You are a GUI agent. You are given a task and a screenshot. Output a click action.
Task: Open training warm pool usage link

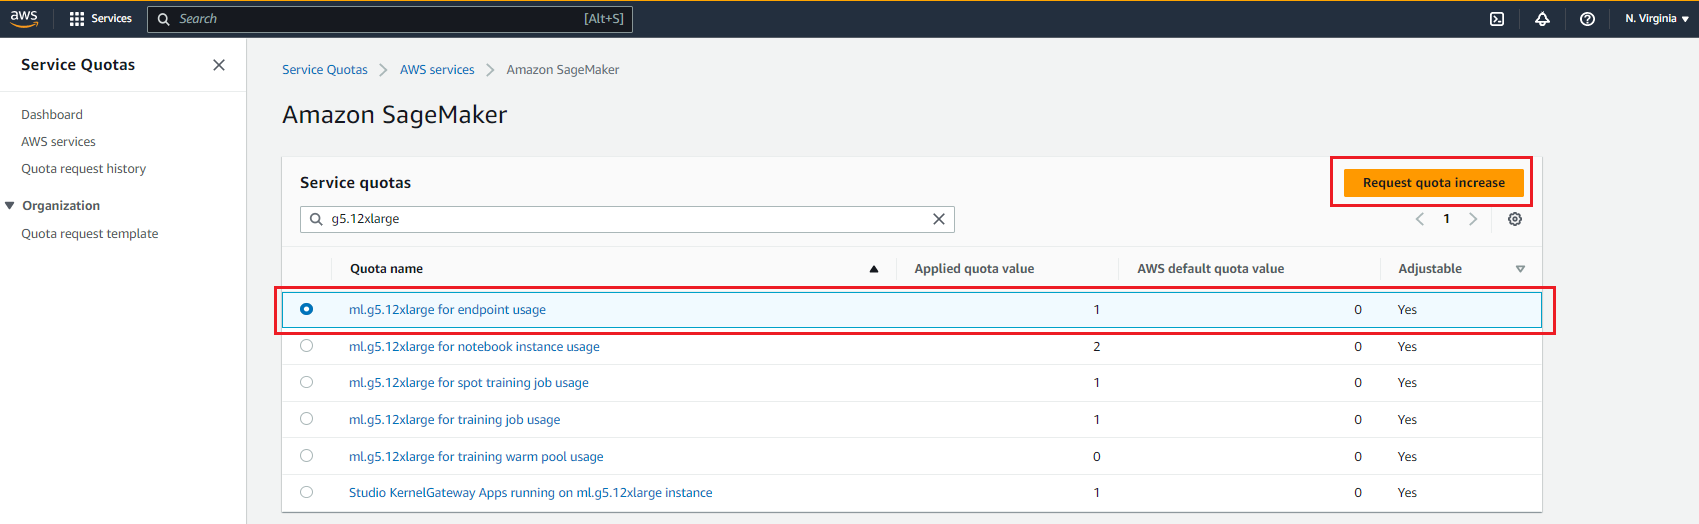click(x=476, y=457)
